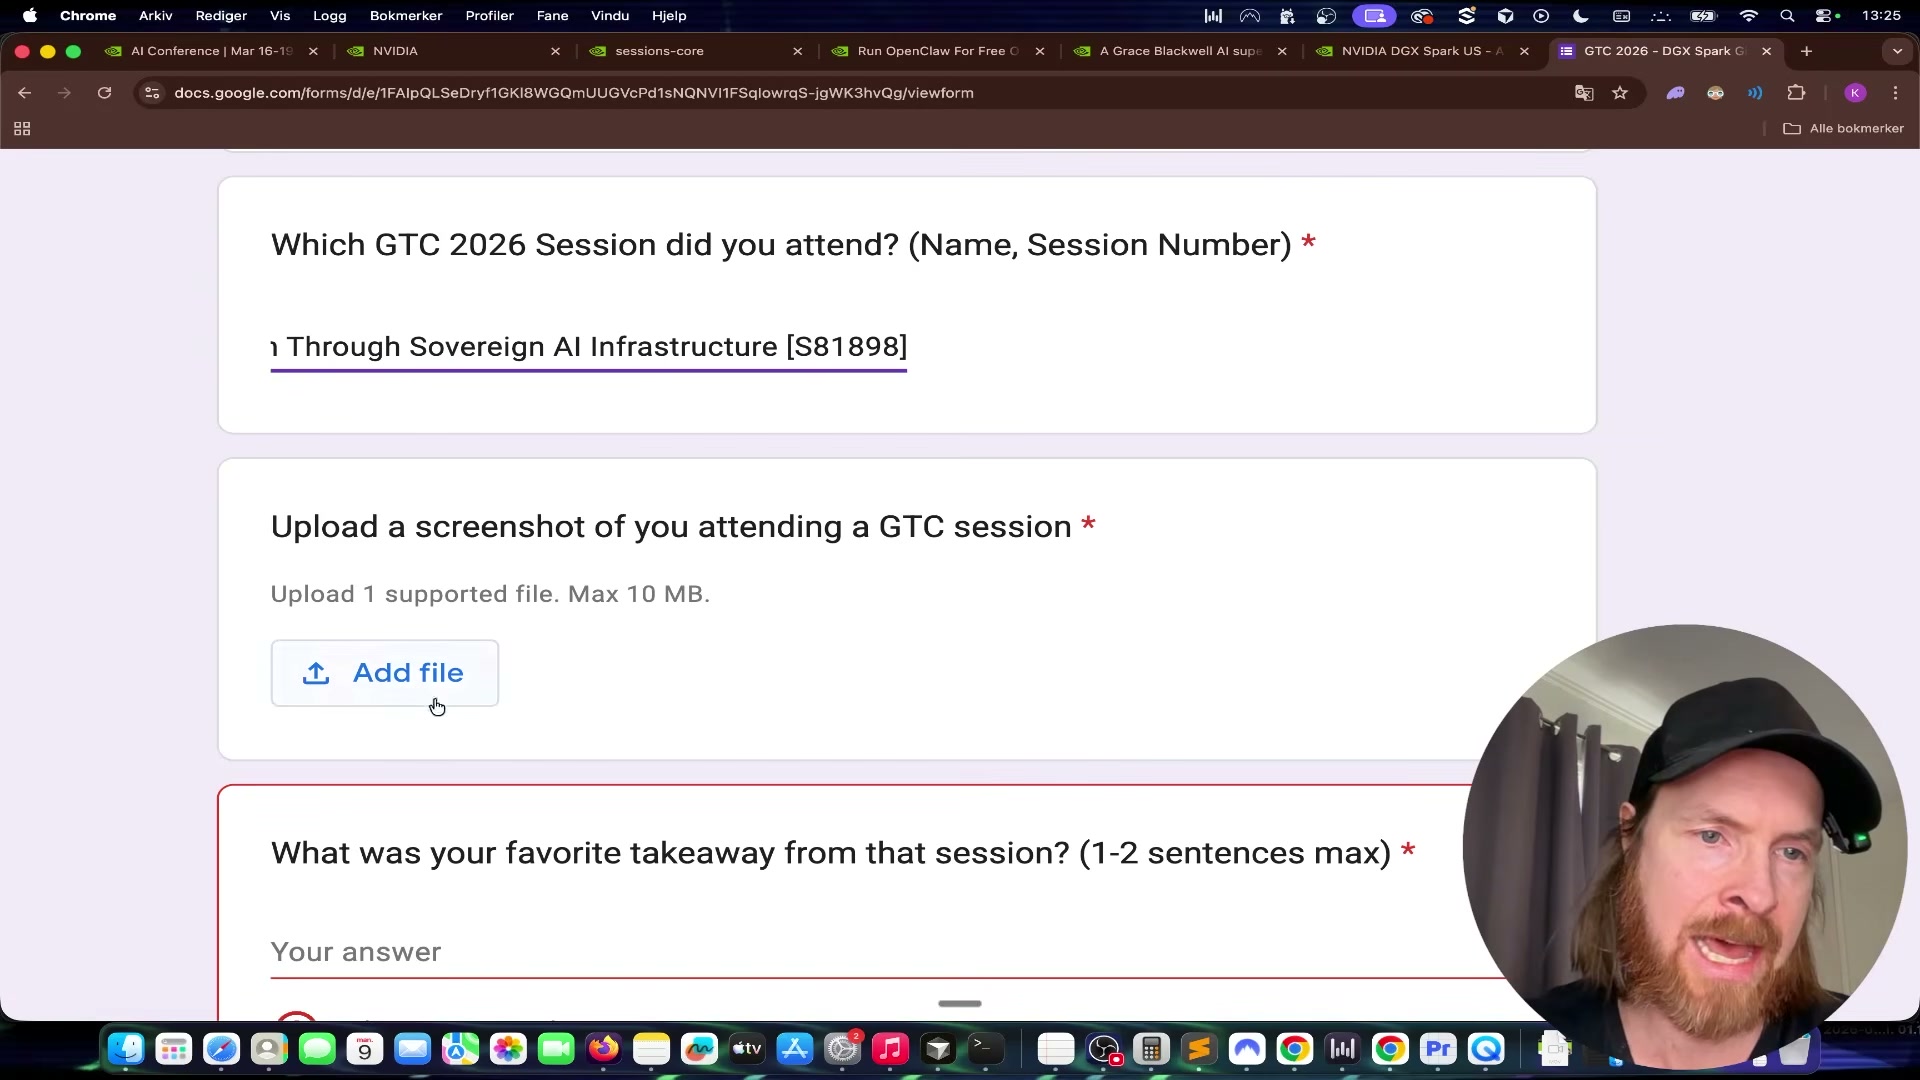Open Firefox from the dock
1920x1080 pixels.
point(603,1049)
